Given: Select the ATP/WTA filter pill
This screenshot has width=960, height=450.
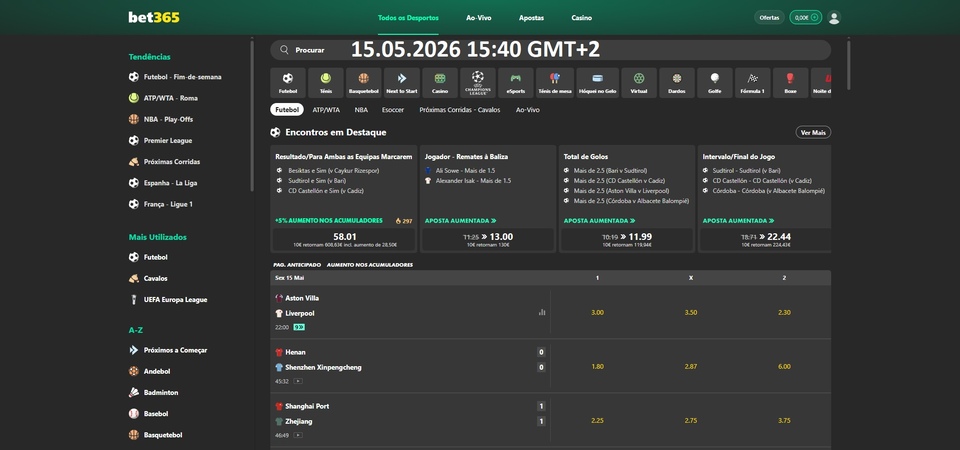Looking at the screenshot, I should 326,110.
